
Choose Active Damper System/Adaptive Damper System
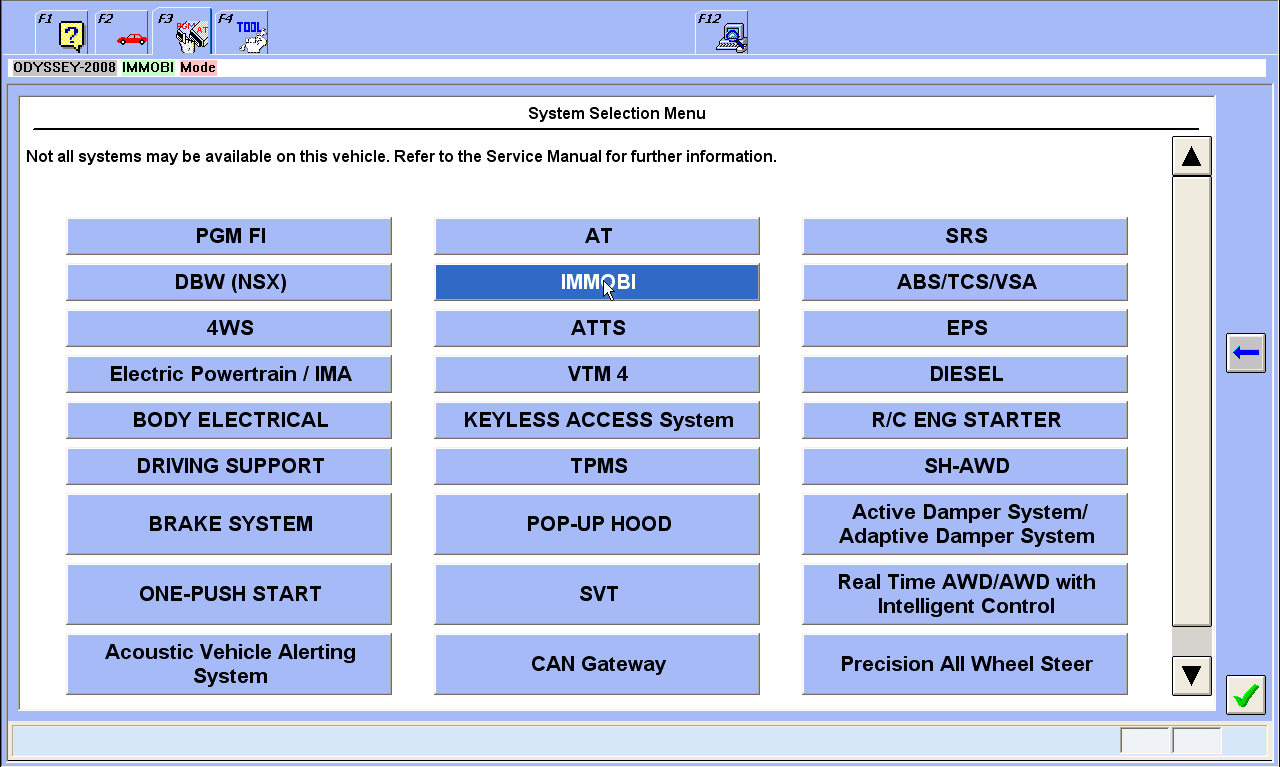[x=965, y=524]
